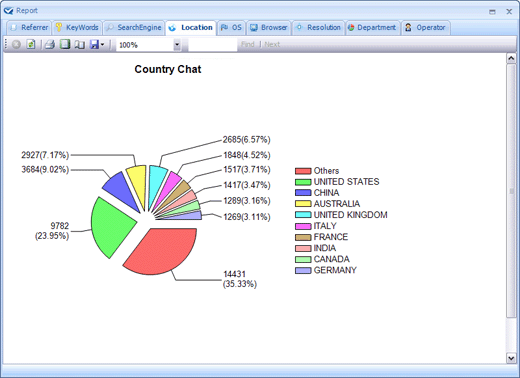The height and width of the screenshot is (378, 520).
Task: Click the yellow Australia pie slice
Action: tap(138, 182)
